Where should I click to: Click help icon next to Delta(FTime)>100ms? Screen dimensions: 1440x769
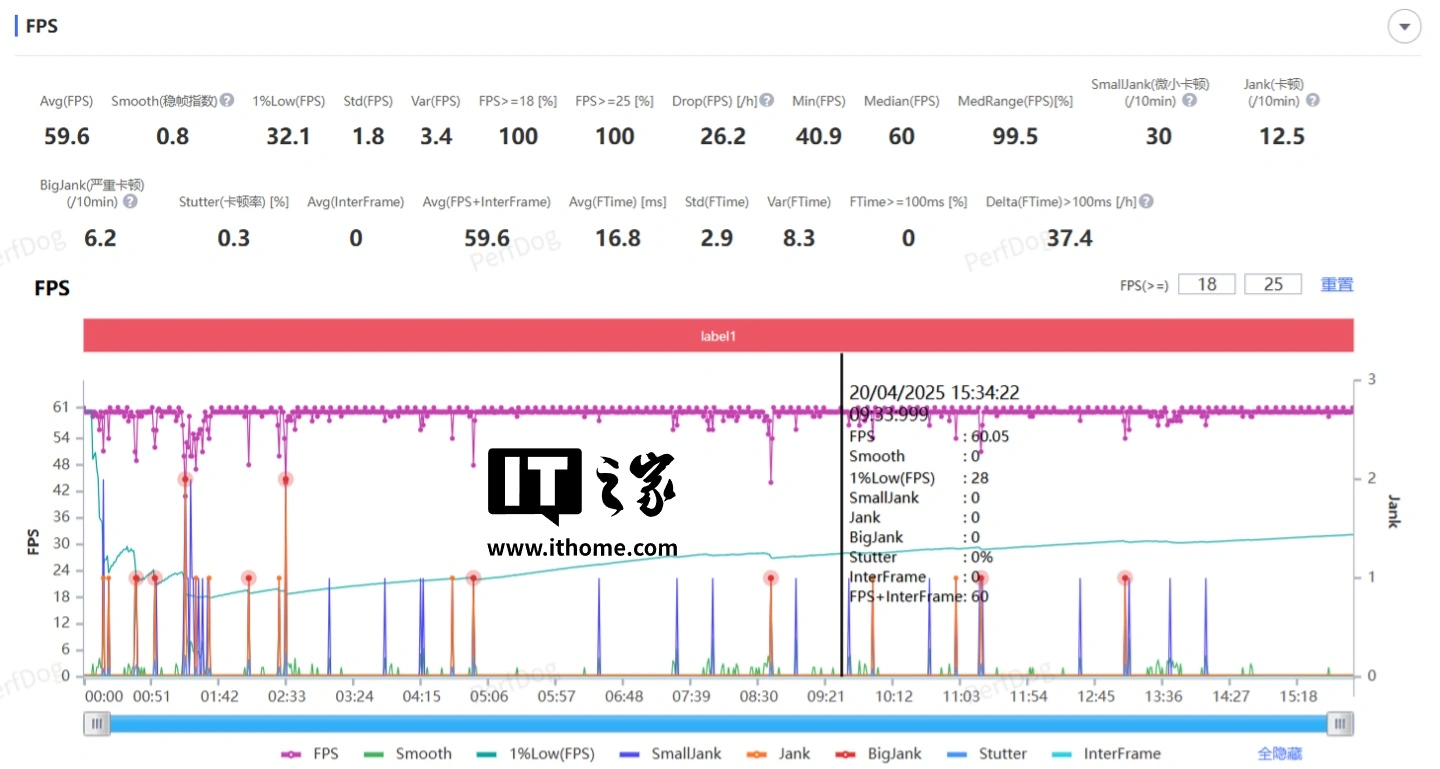(x=1146, y=201)
